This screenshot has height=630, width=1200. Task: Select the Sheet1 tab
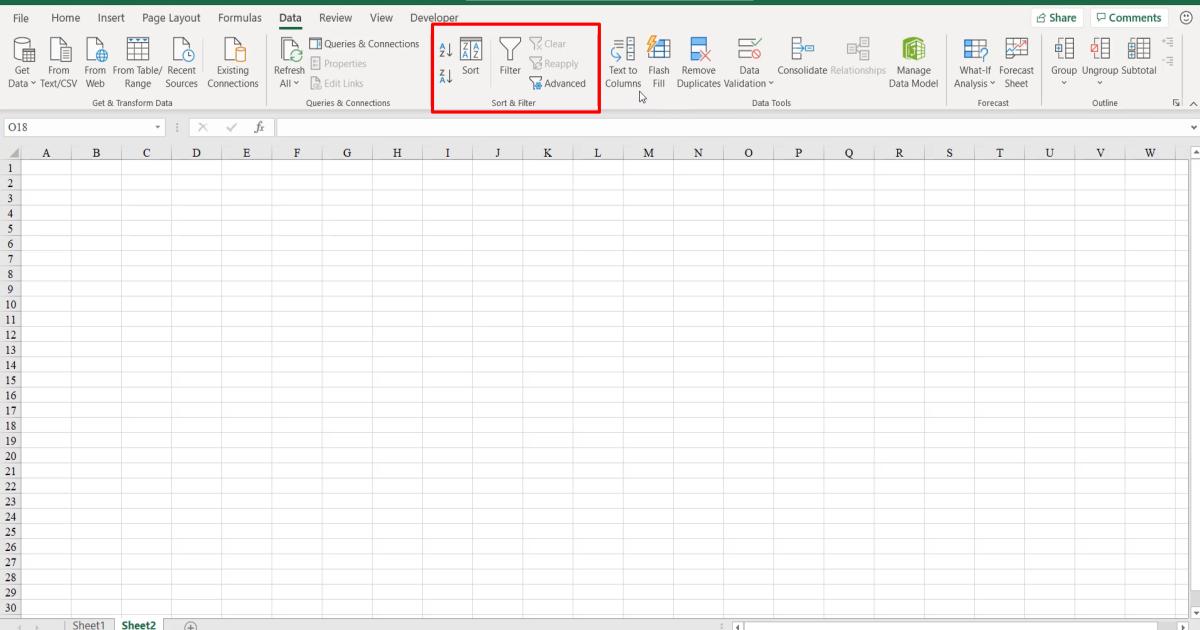(89, 624)
